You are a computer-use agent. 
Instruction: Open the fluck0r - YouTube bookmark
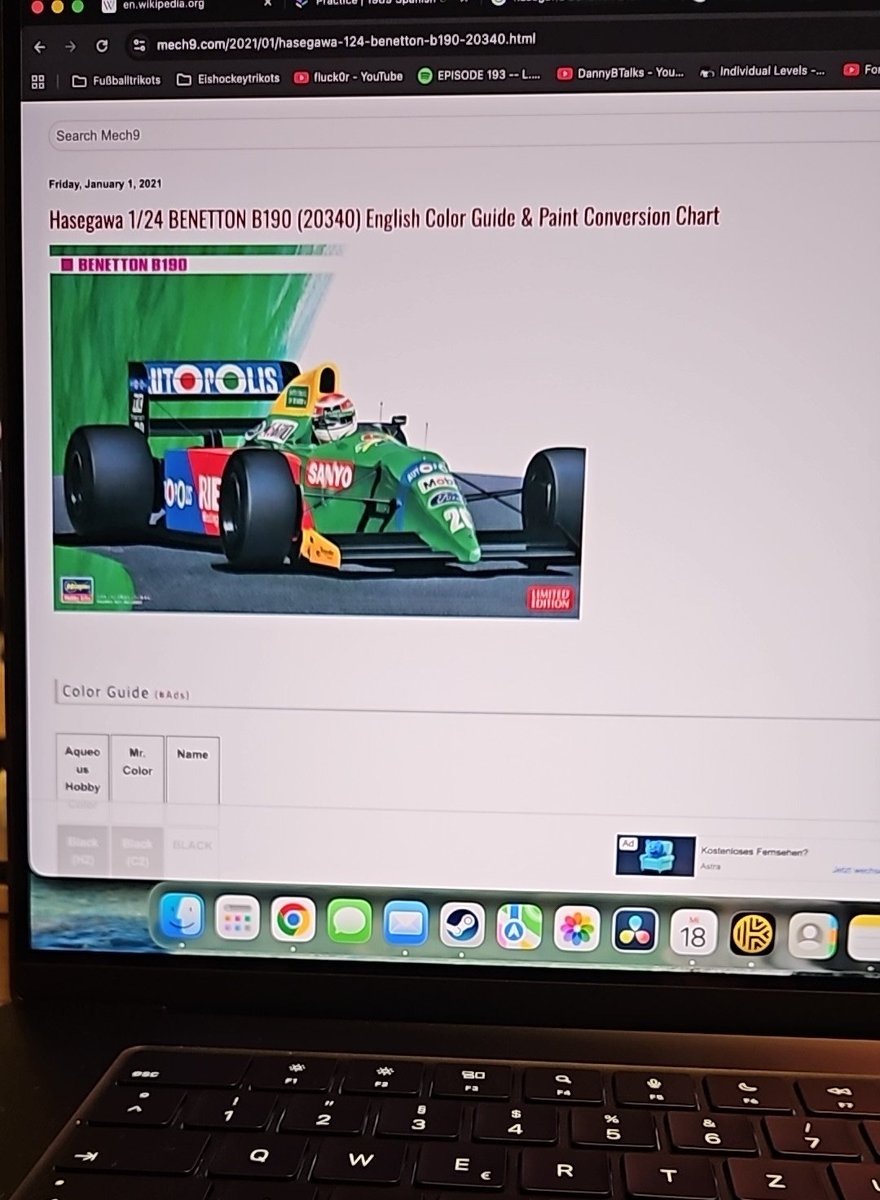point(348,77)
